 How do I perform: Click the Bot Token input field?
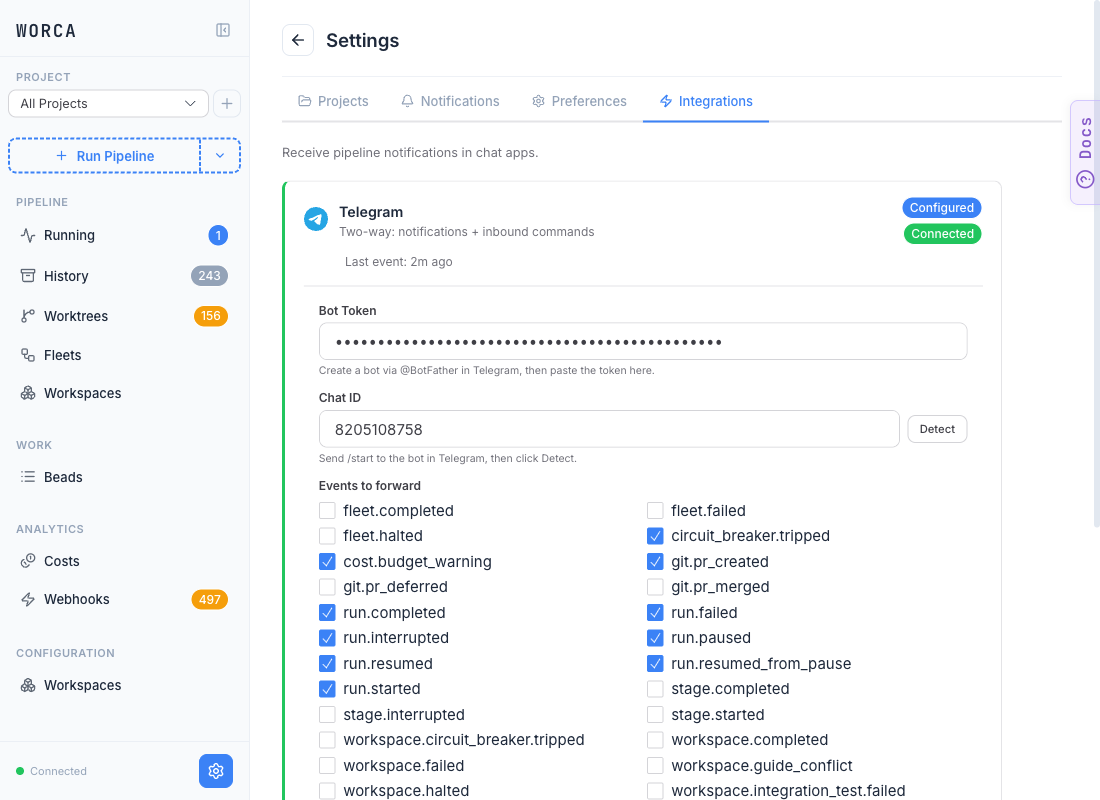(643, 342)
